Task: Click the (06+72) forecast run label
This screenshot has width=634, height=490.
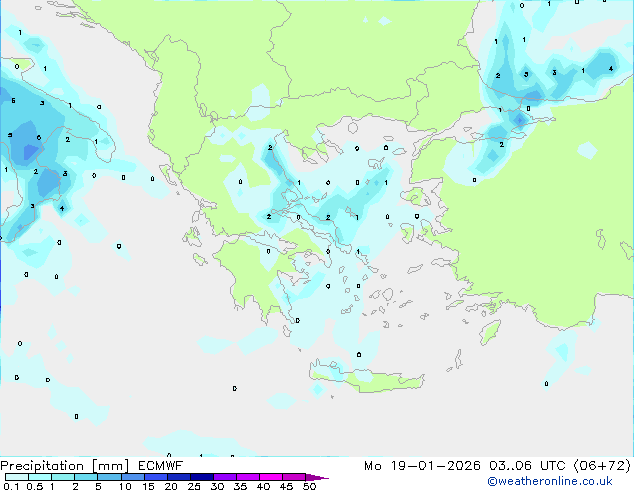Action: pyautogui.click(x=602, y=466)
